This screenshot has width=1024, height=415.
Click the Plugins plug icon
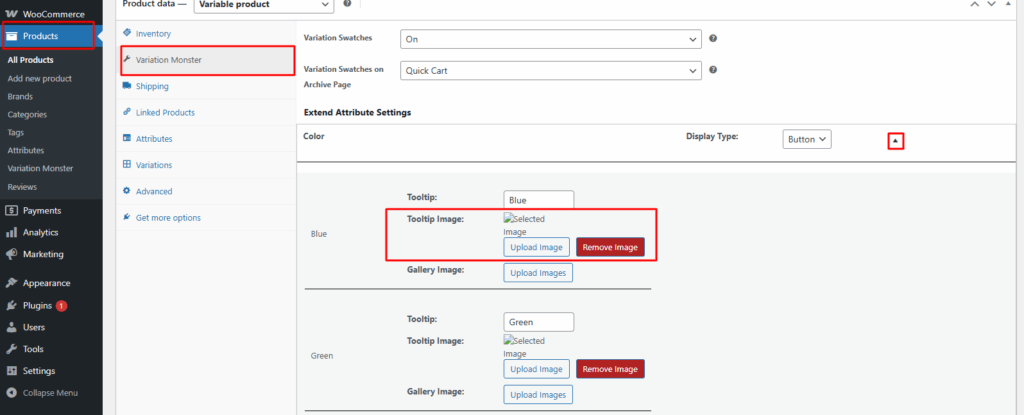11,305
